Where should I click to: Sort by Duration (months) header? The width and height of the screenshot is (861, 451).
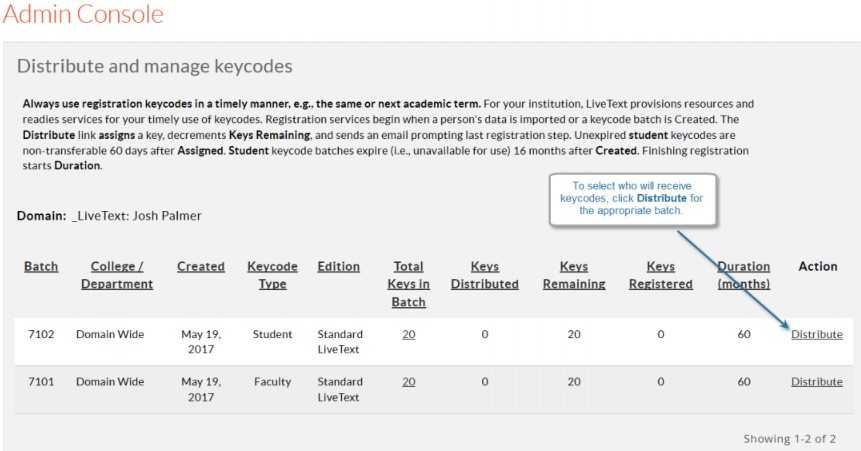point(743,275)
